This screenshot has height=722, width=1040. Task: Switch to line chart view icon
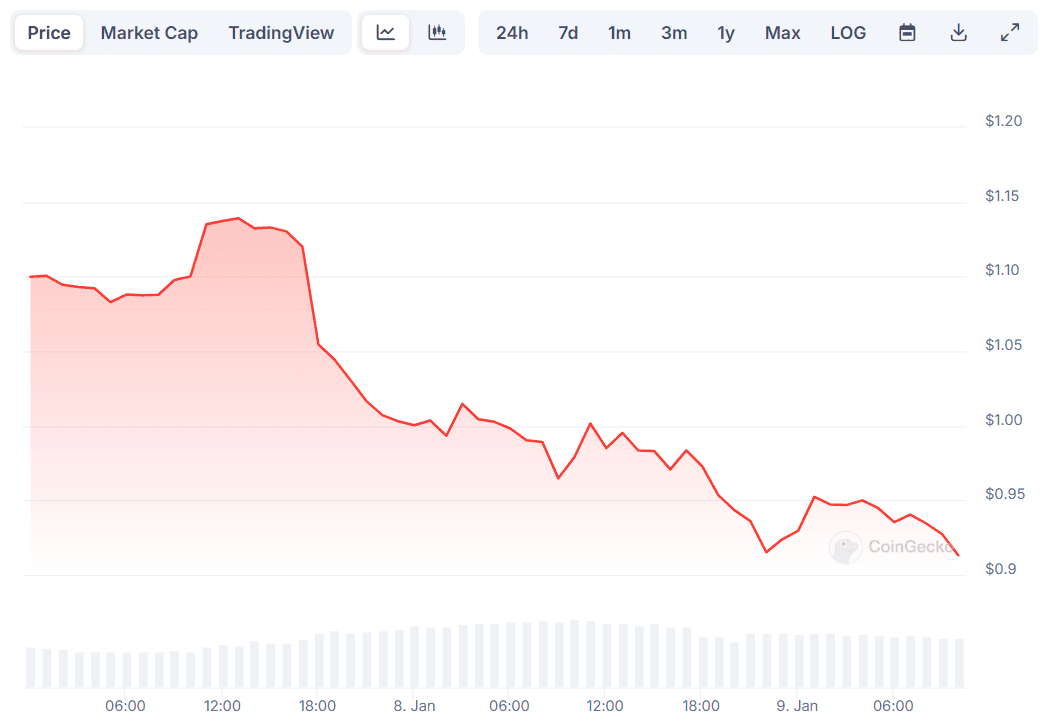[386, 33]
